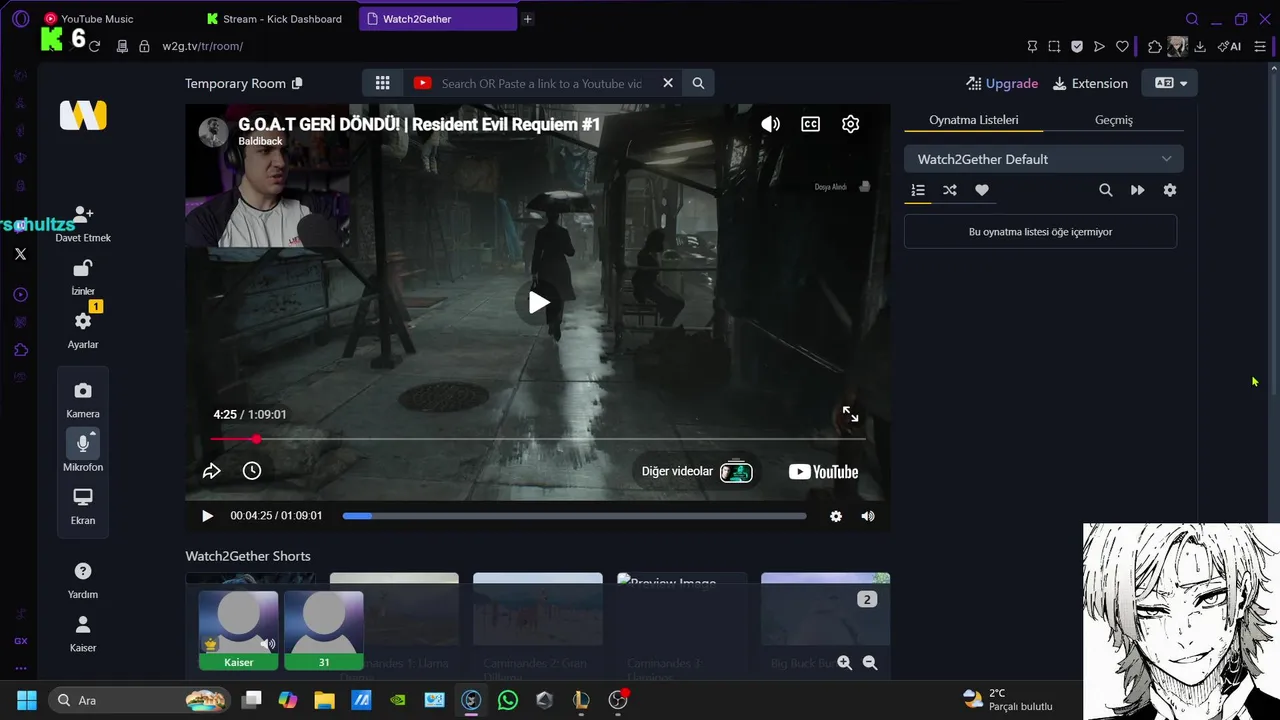Open WhatsApp from the taskbar
The image size is (1280, 720).
pos(508,700)
